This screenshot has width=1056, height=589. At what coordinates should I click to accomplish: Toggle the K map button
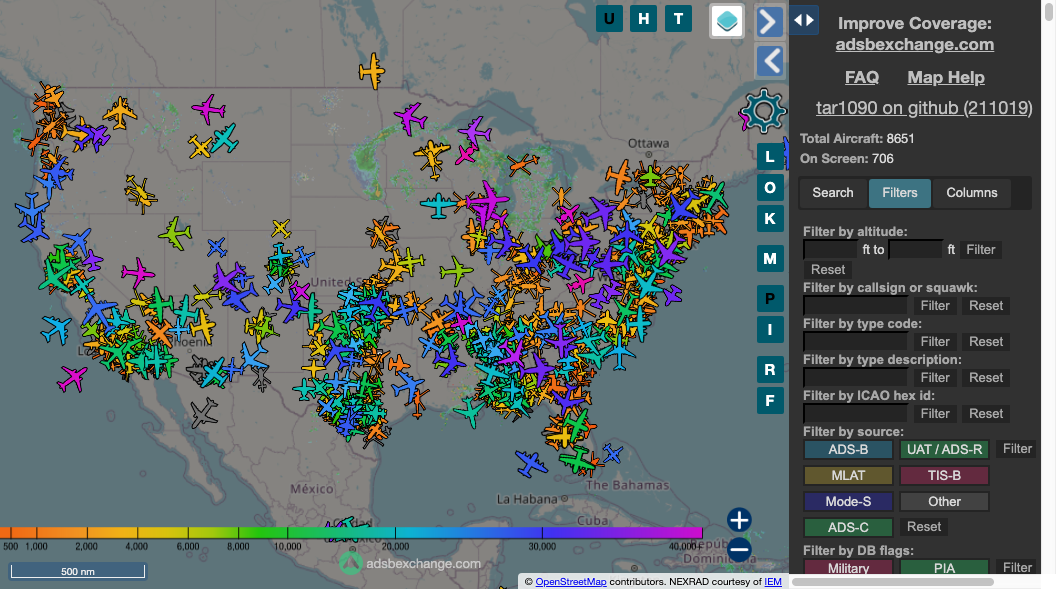pos(770,219)
